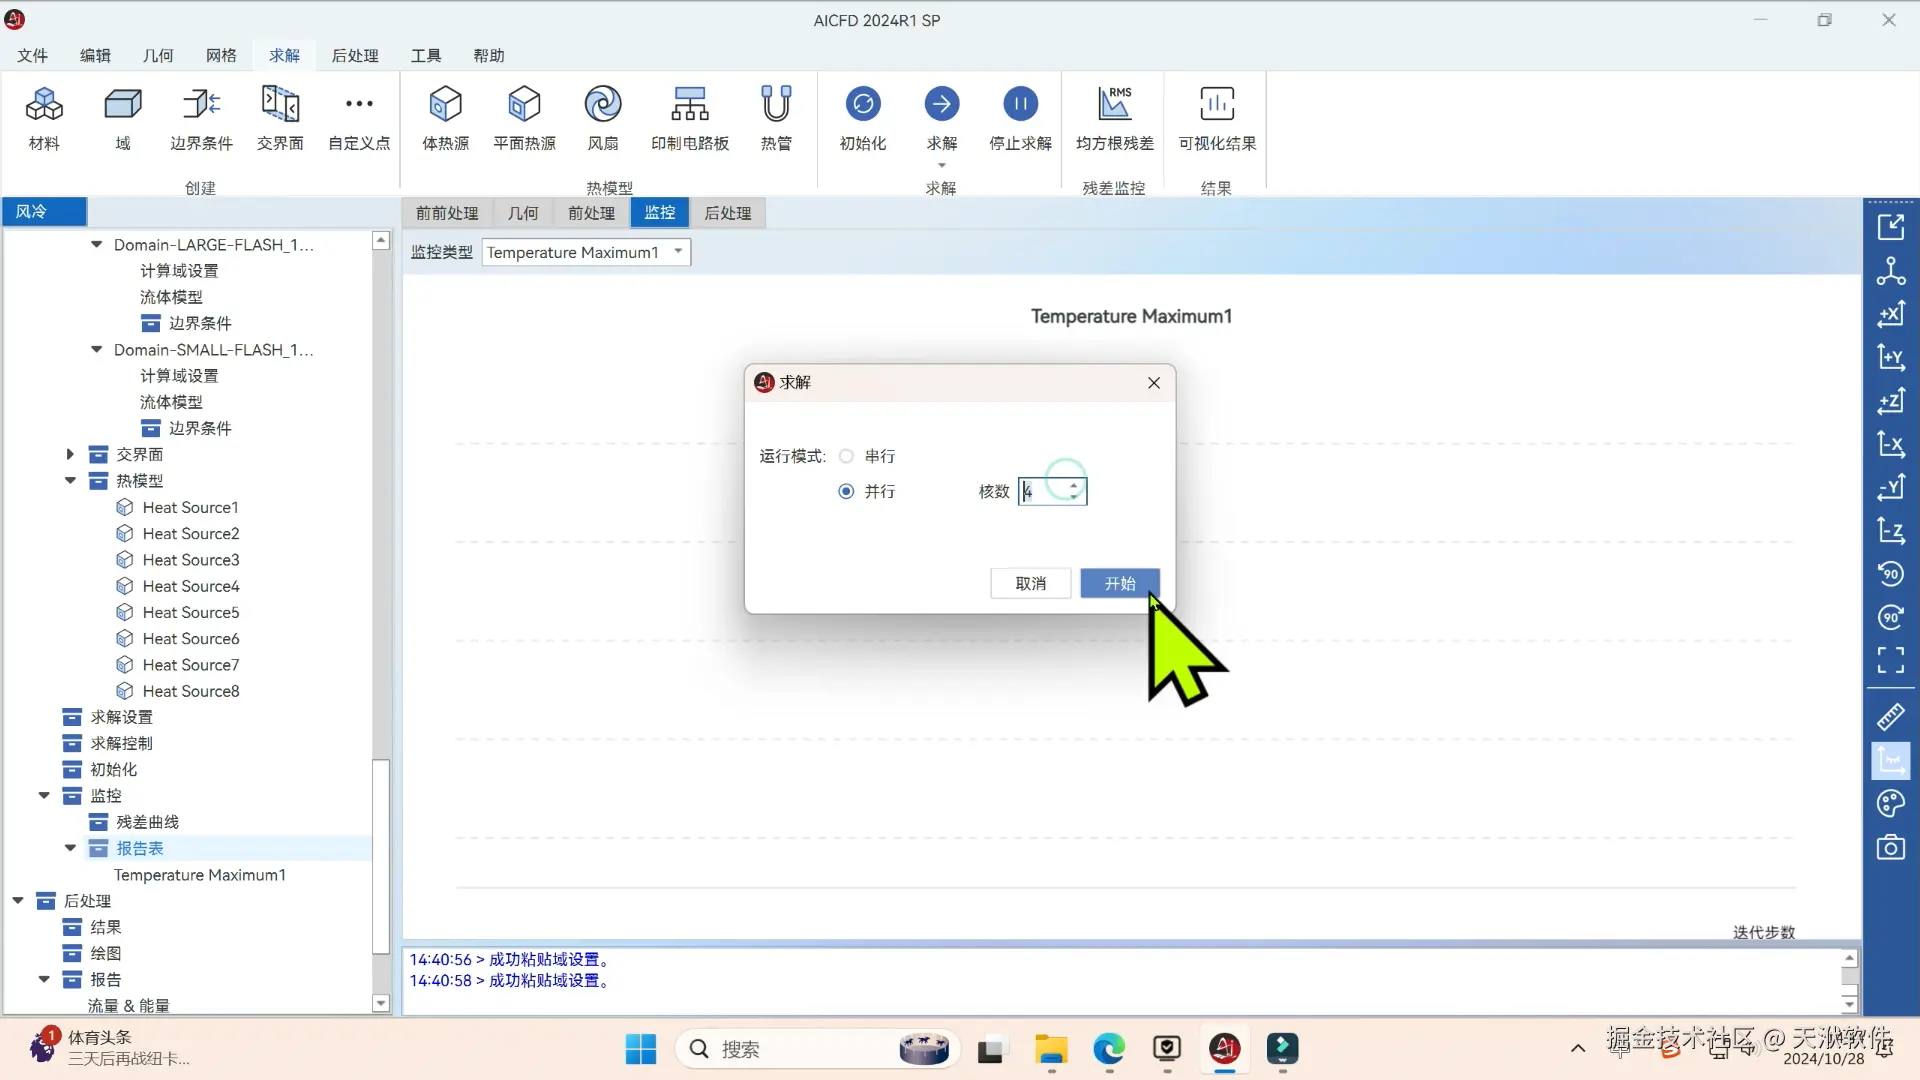Click the 取消 cancel button
Image resolution: width=1920 pixels, height=1080 pixels.
tap(1030, 583)
